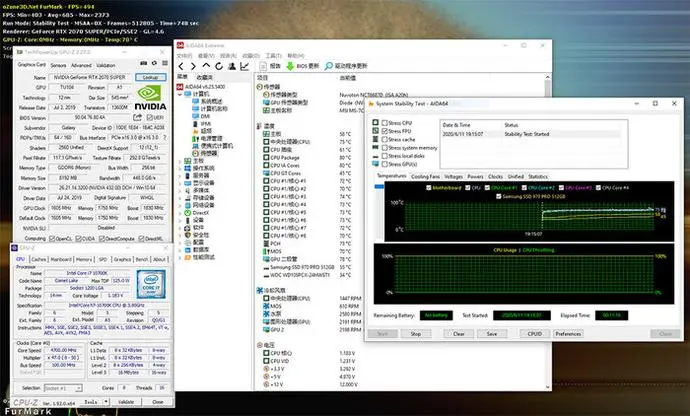Viewport: 690px width, 416px height.
Task: Open driver update via magnifier icon
Action: pos(329,66)
